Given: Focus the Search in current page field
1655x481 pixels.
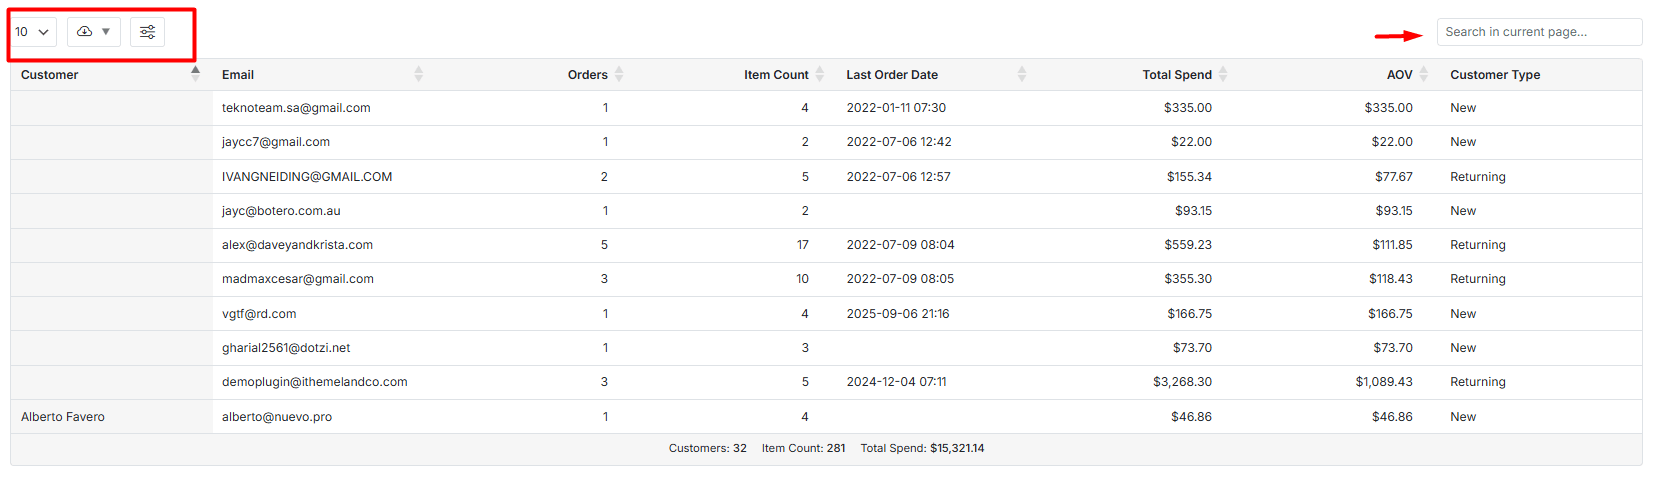Looking at the screenshot, I should click(x=1538, y=32).
